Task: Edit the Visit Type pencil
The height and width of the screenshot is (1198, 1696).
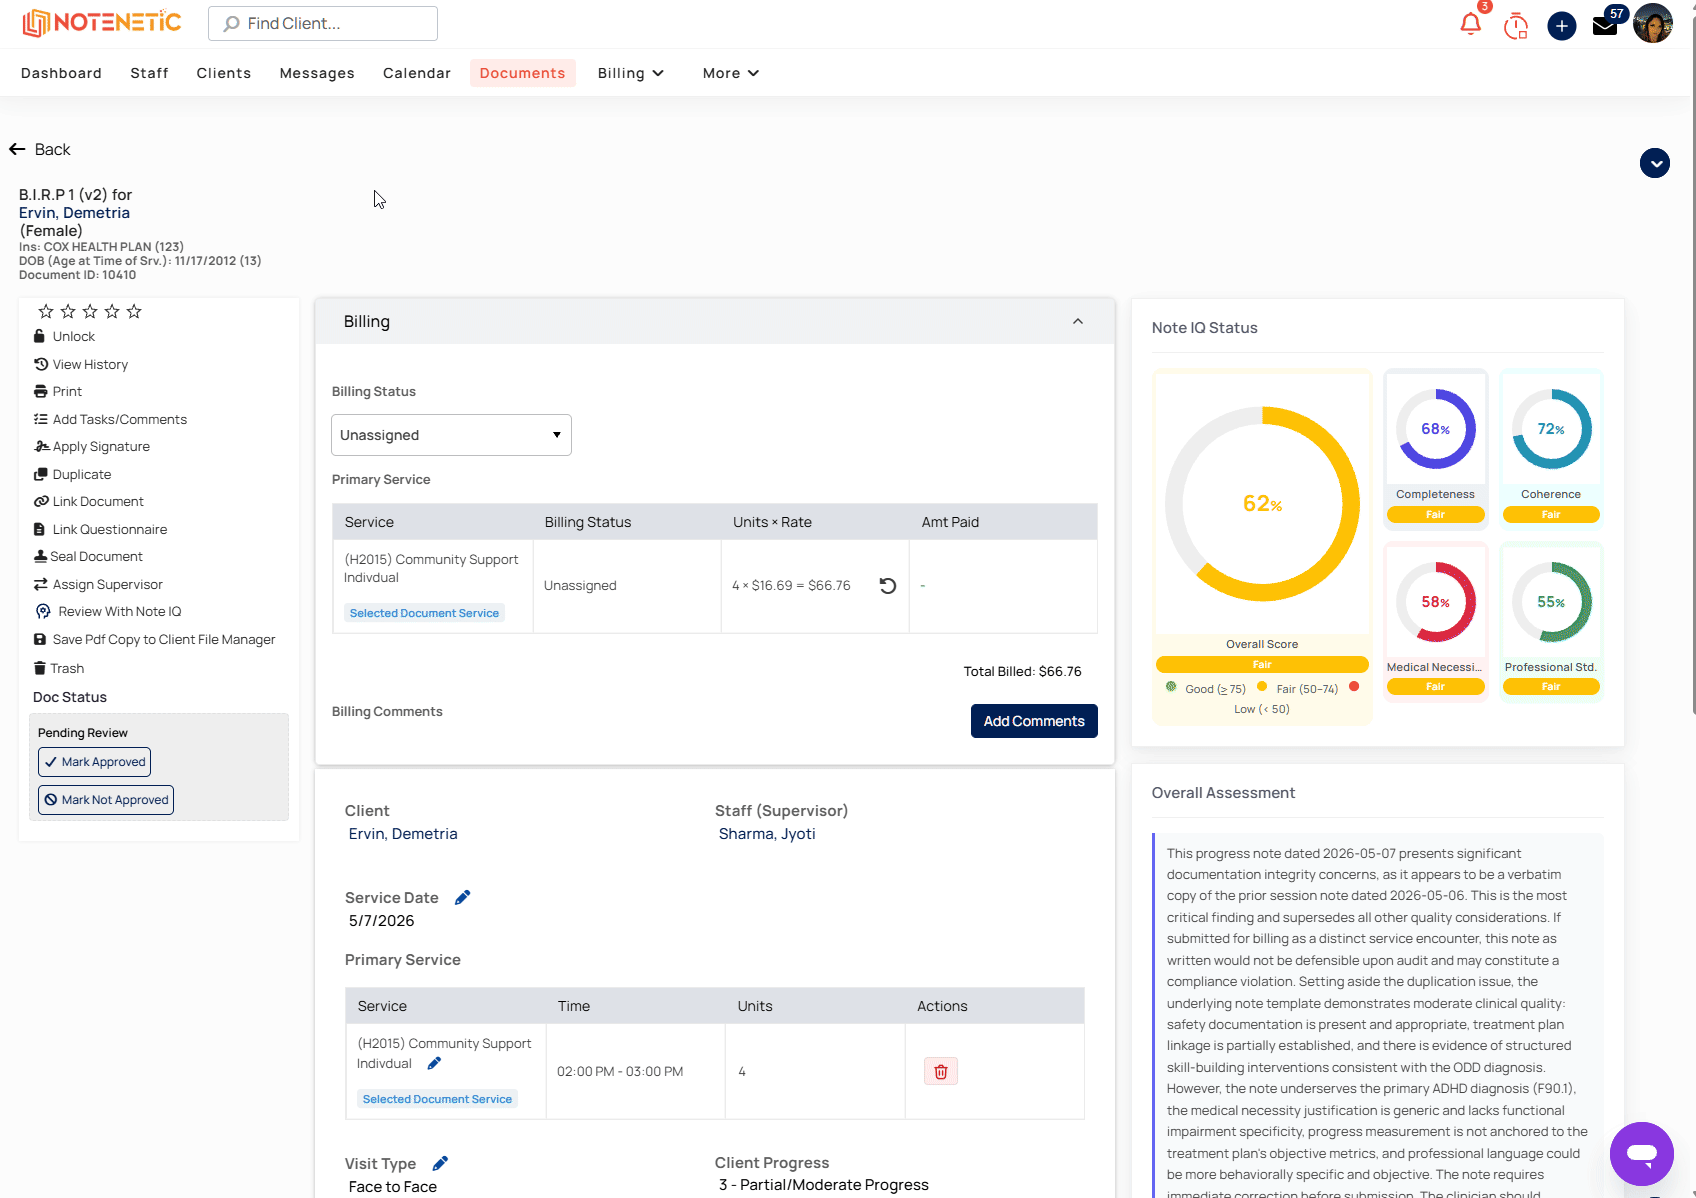Action: [440, 1164]
